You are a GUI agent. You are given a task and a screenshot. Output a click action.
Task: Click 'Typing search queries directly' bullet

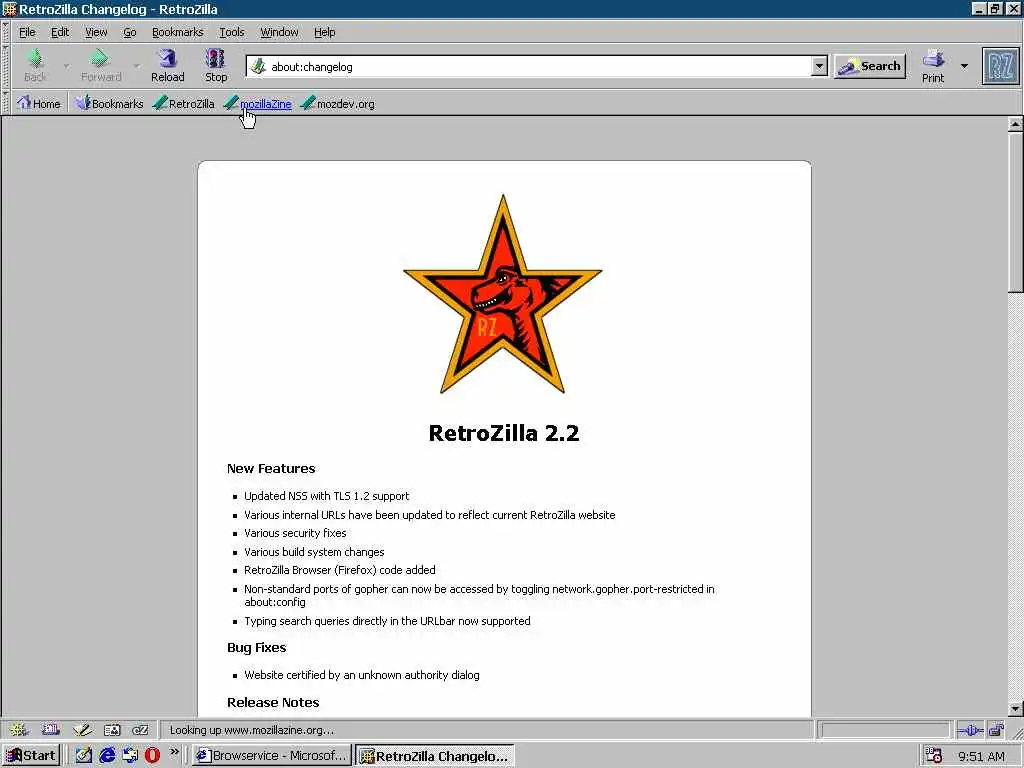[x=387, y=621]
